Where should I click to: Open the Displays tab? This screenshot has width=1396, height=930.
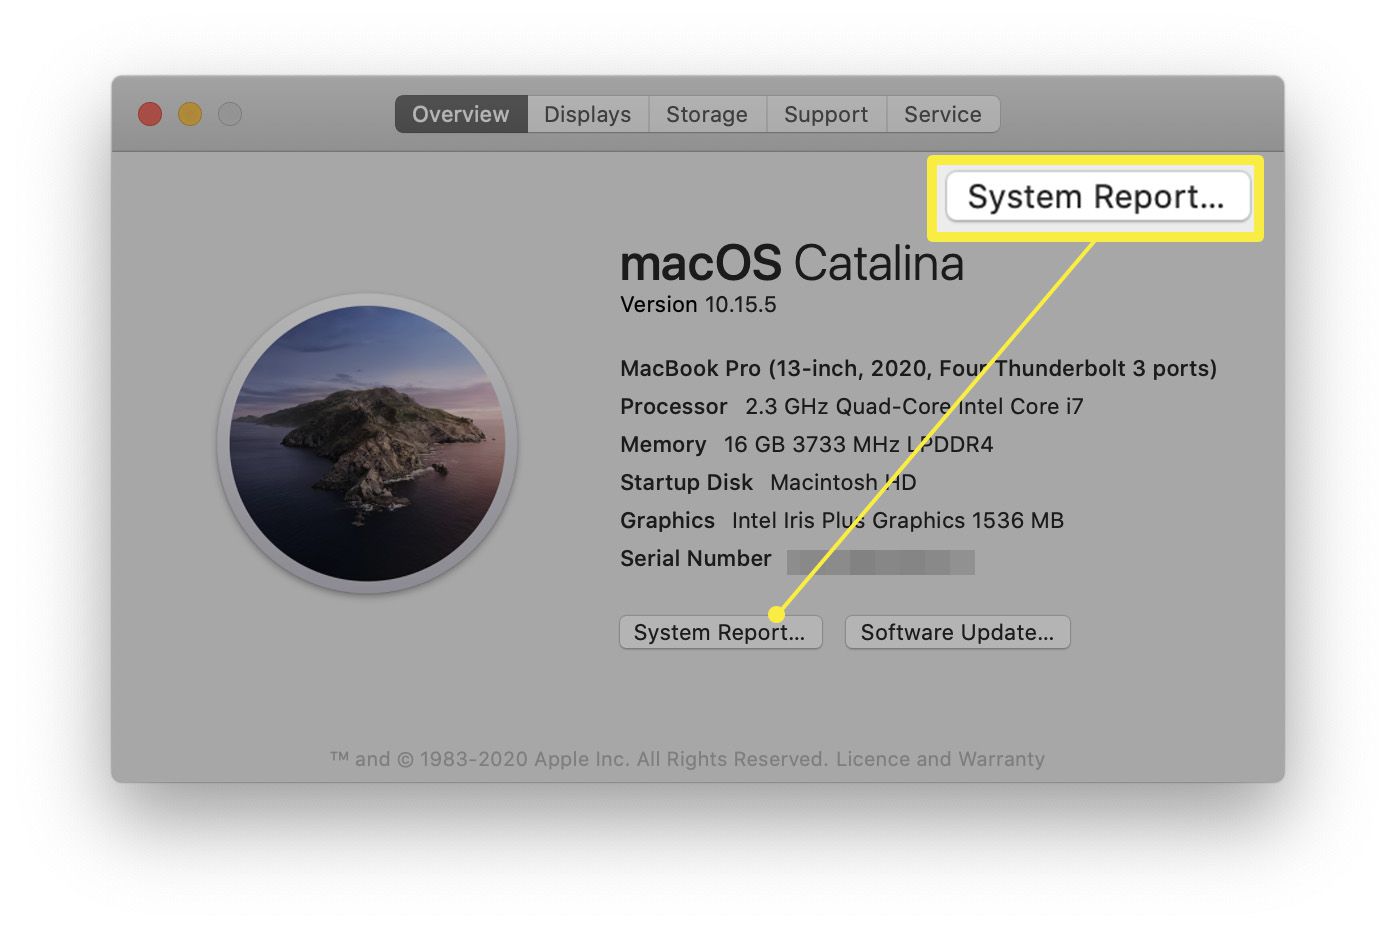(588, 114)
